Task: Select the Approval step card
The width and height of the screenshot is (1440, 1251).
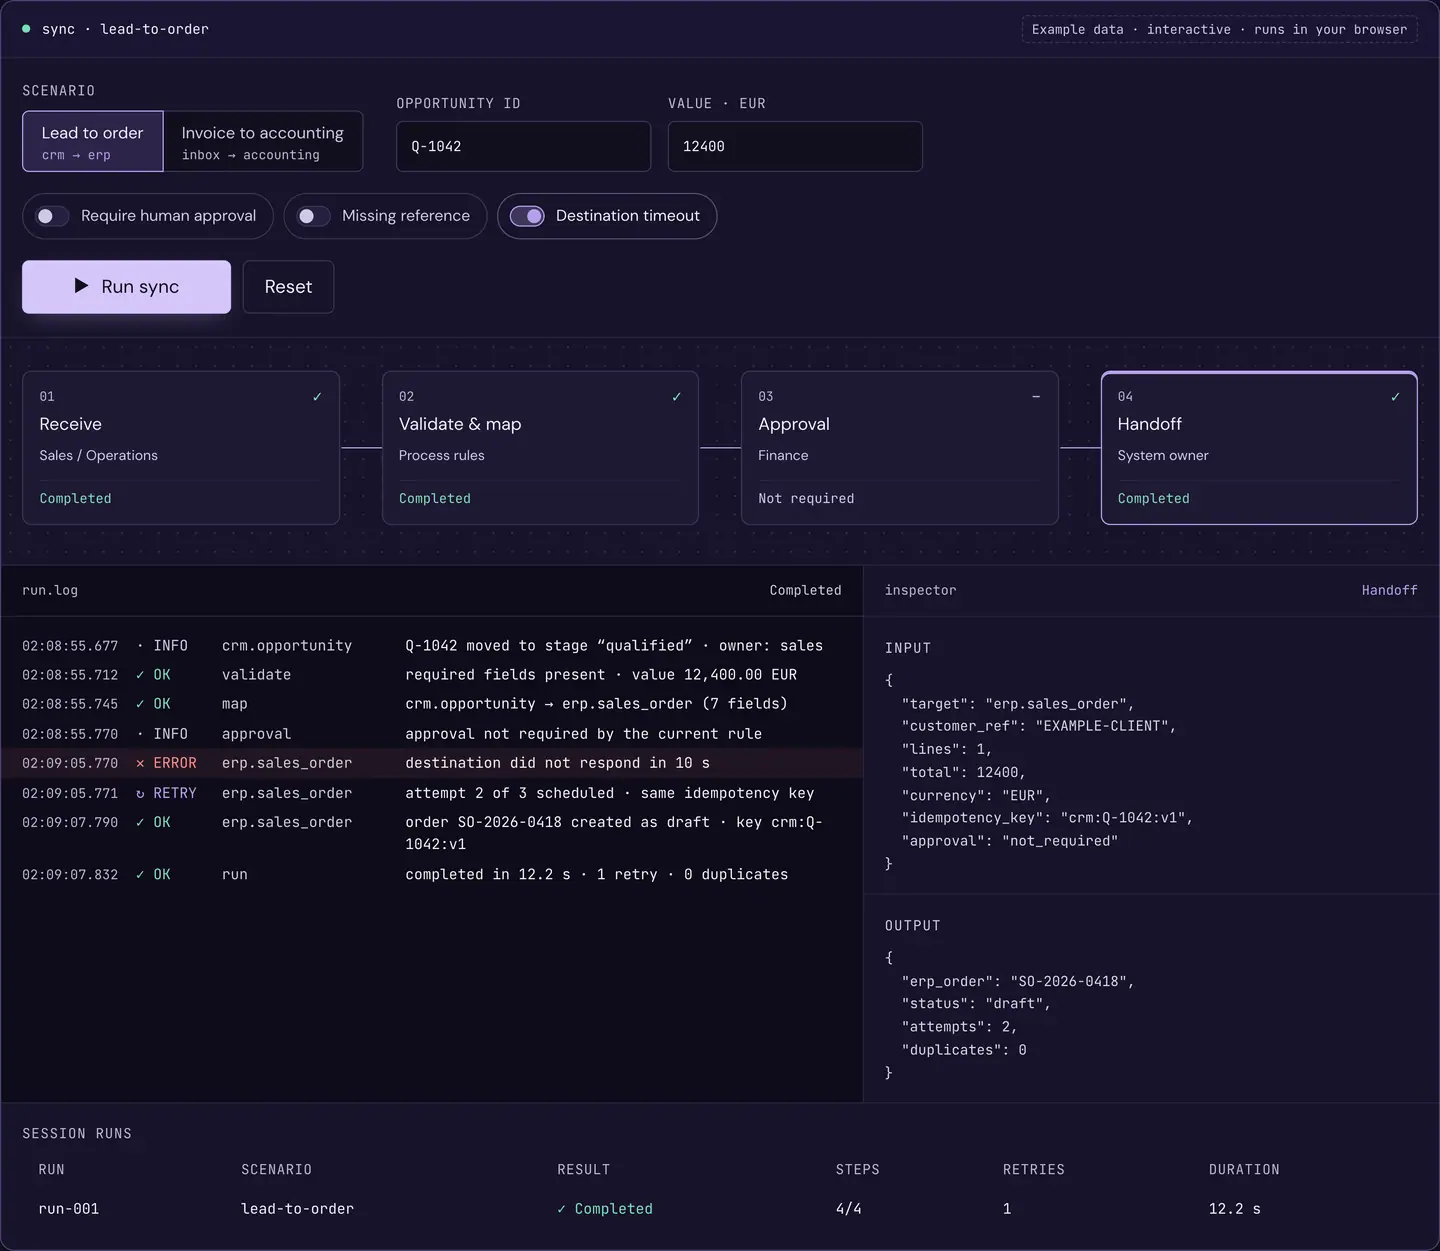Action: tap(900, 448)
